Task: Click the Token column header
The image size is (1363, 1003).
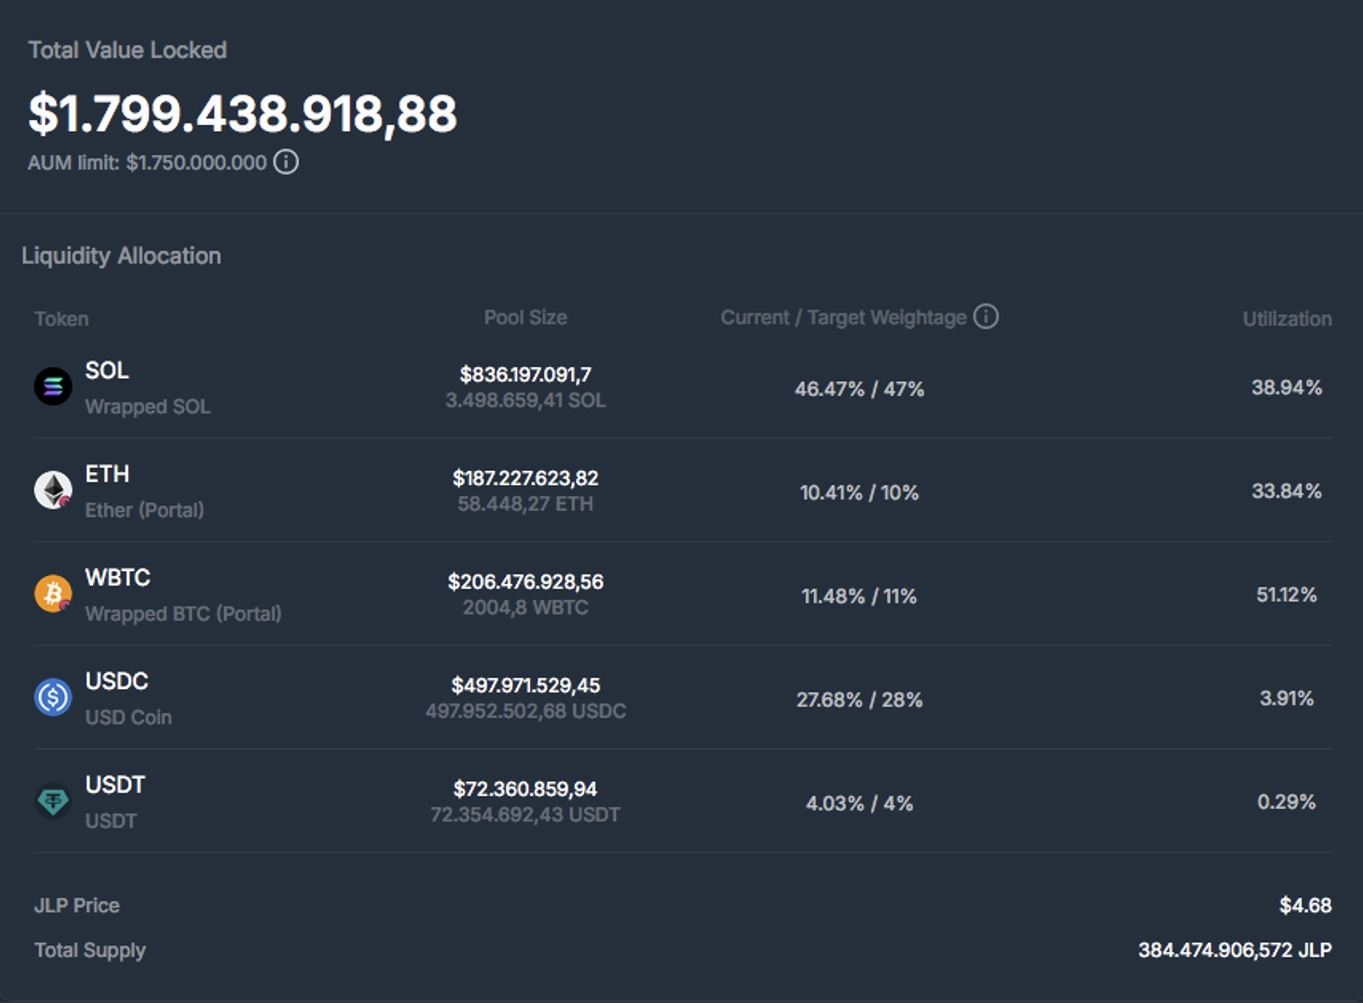Action: click(61, 319)
